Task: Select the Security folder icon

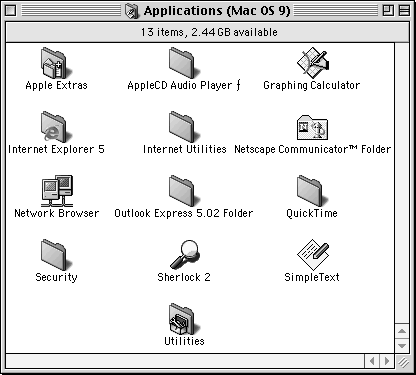Action: point(56,255)
